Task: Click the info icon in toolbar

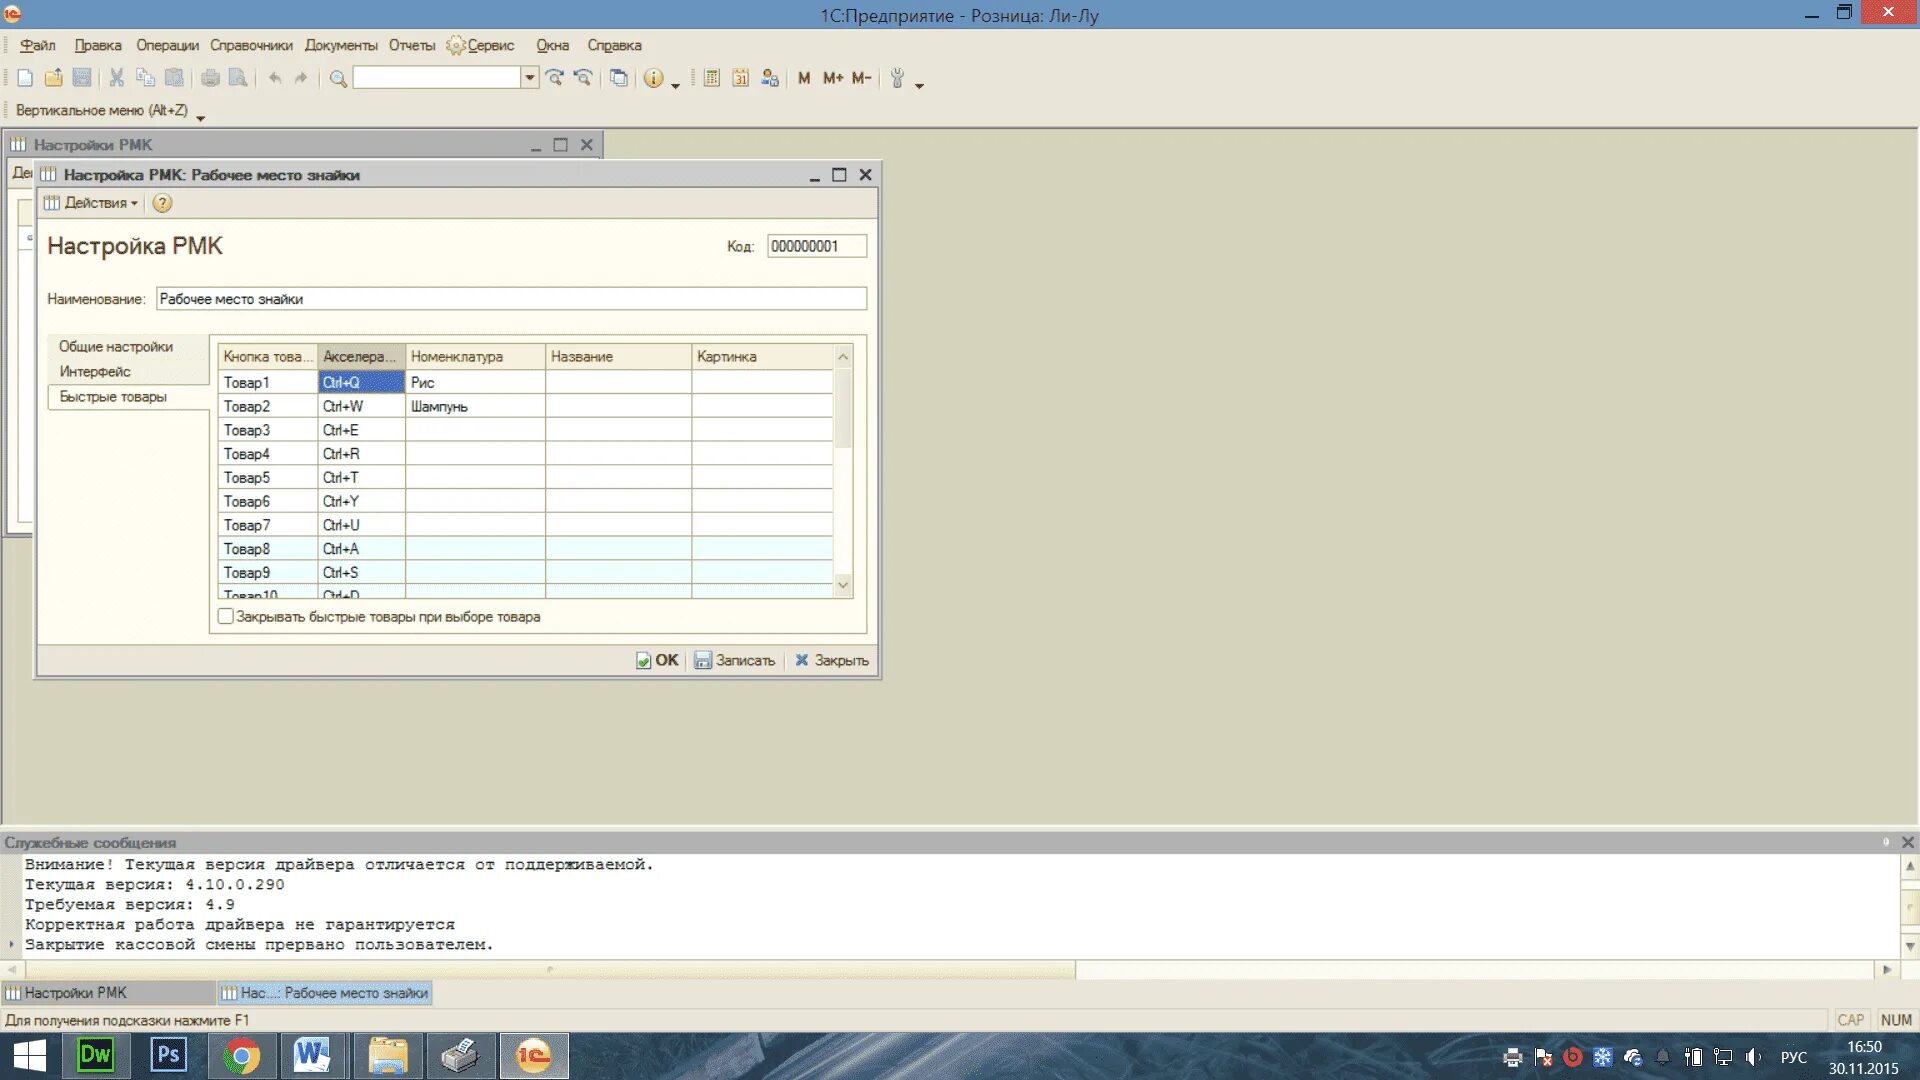Action: 653,78
